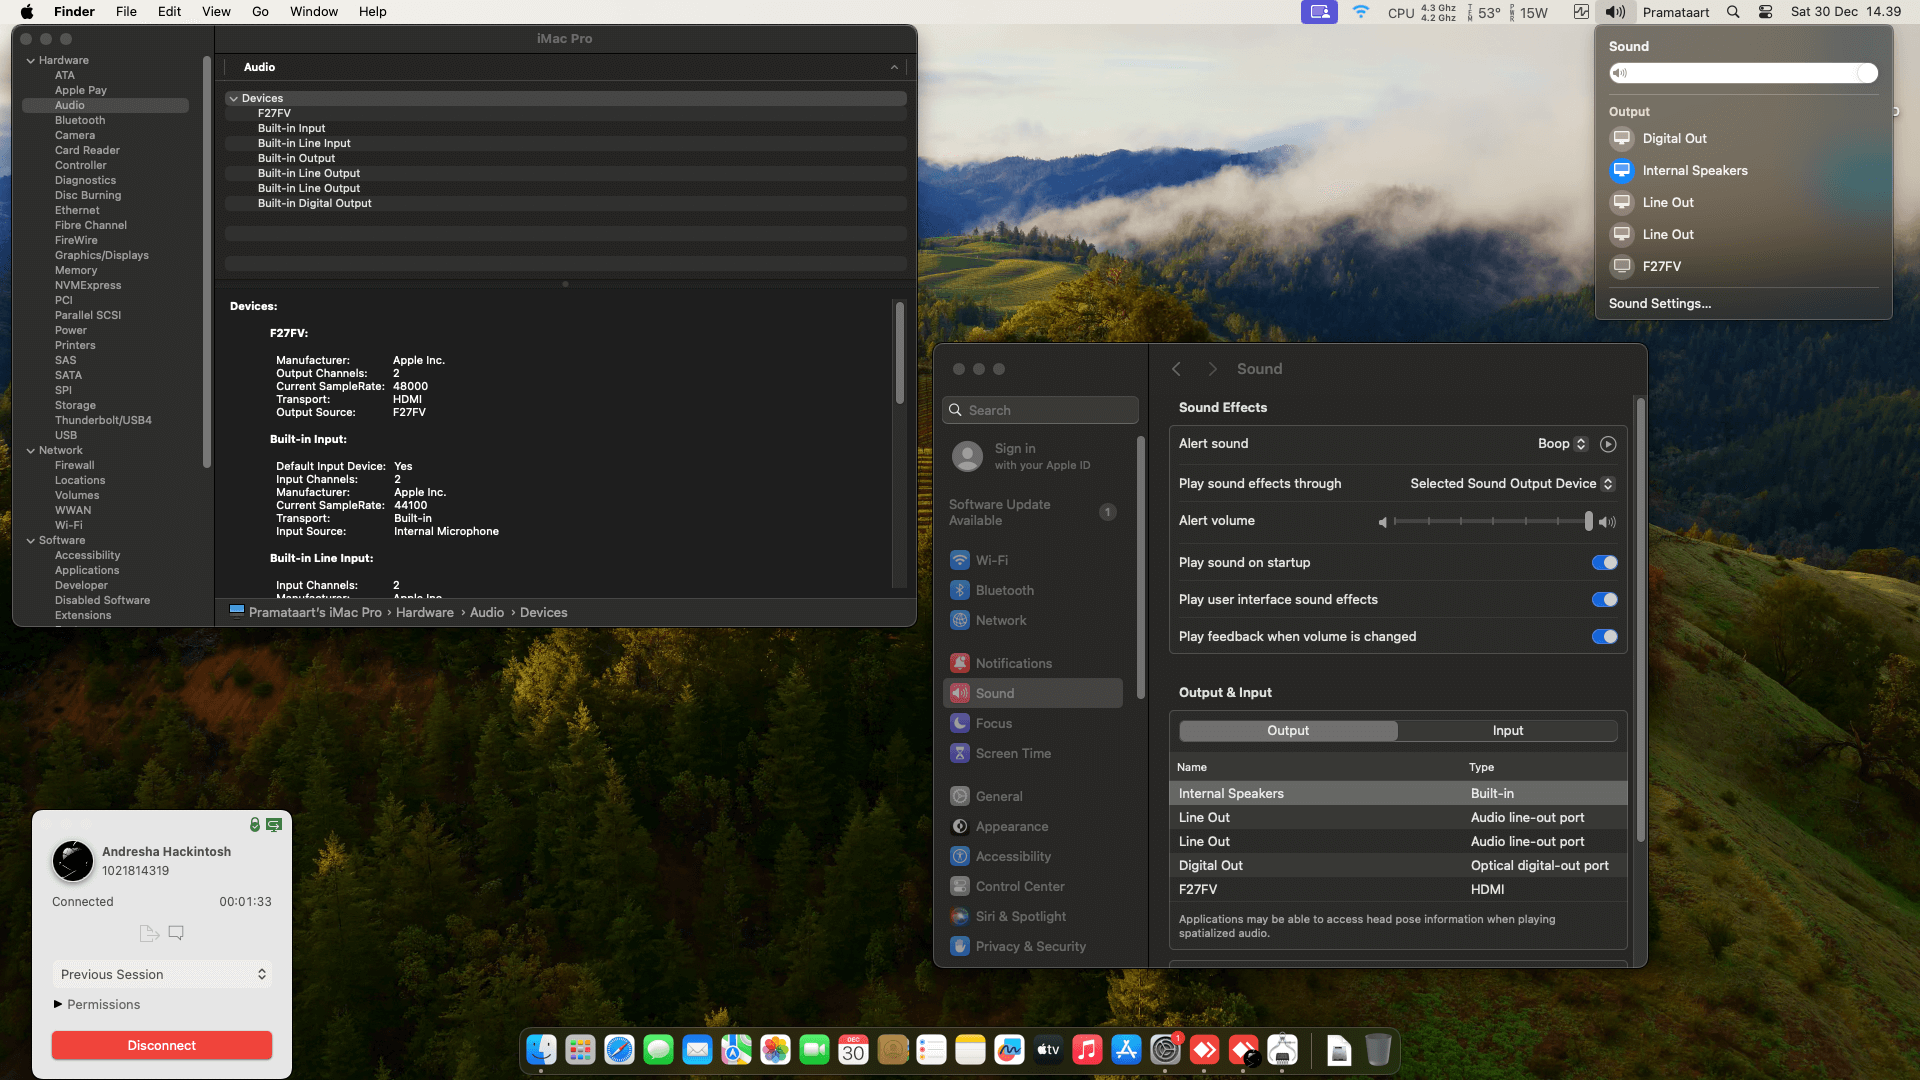Open the Window menu in menu bar
Viewport: 1920px width, 1080px height.
click(x=313, y=12)
